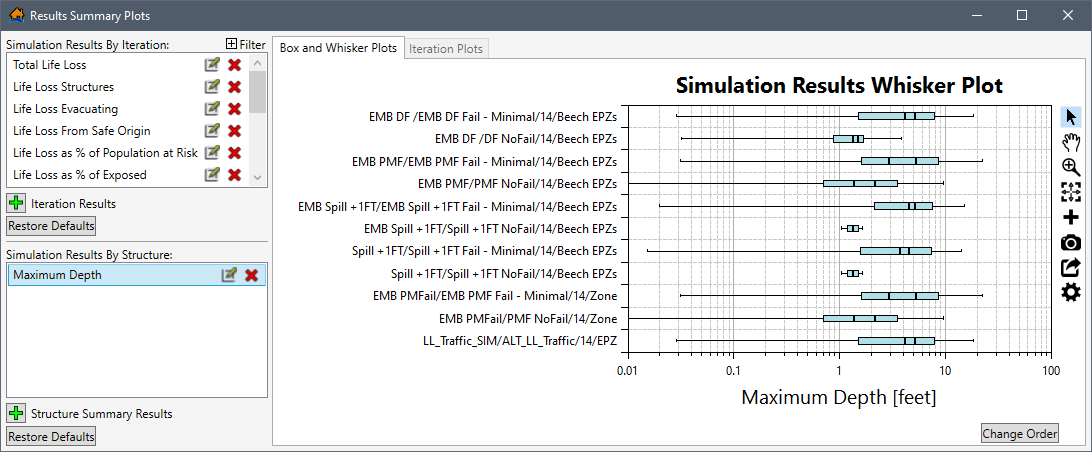Restore Defaults for iteration results
This screenshot has height=452, width=1092.
click(x=51, y=226)
